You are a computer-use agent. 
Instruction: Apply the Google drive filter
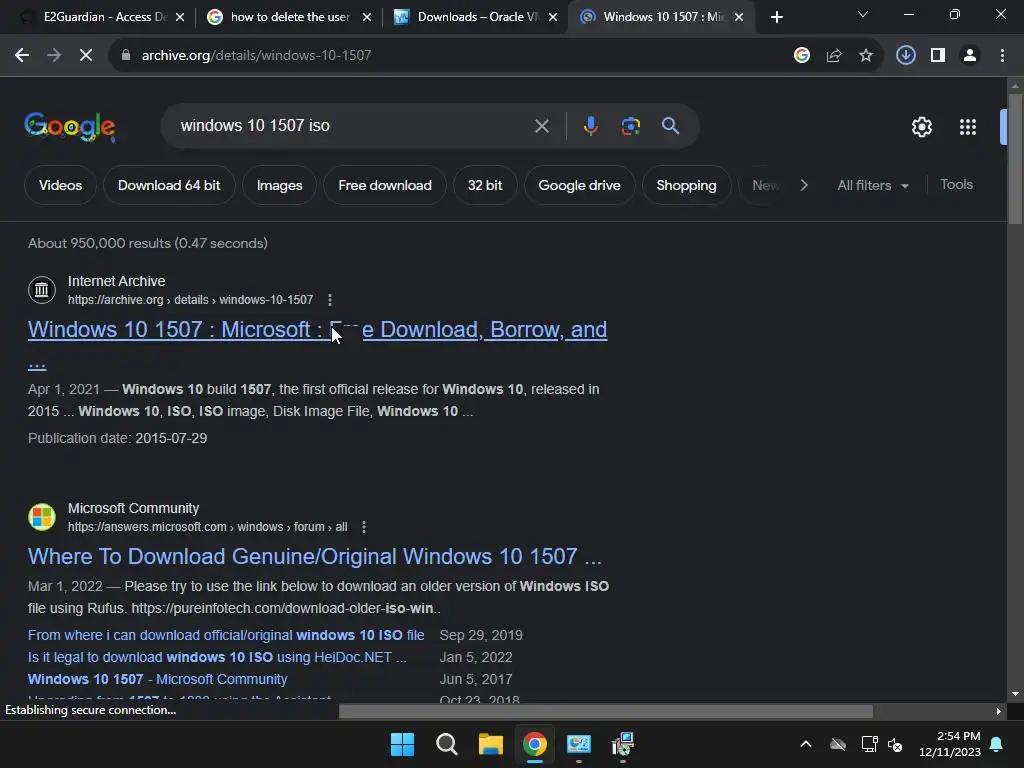point(579,185)
